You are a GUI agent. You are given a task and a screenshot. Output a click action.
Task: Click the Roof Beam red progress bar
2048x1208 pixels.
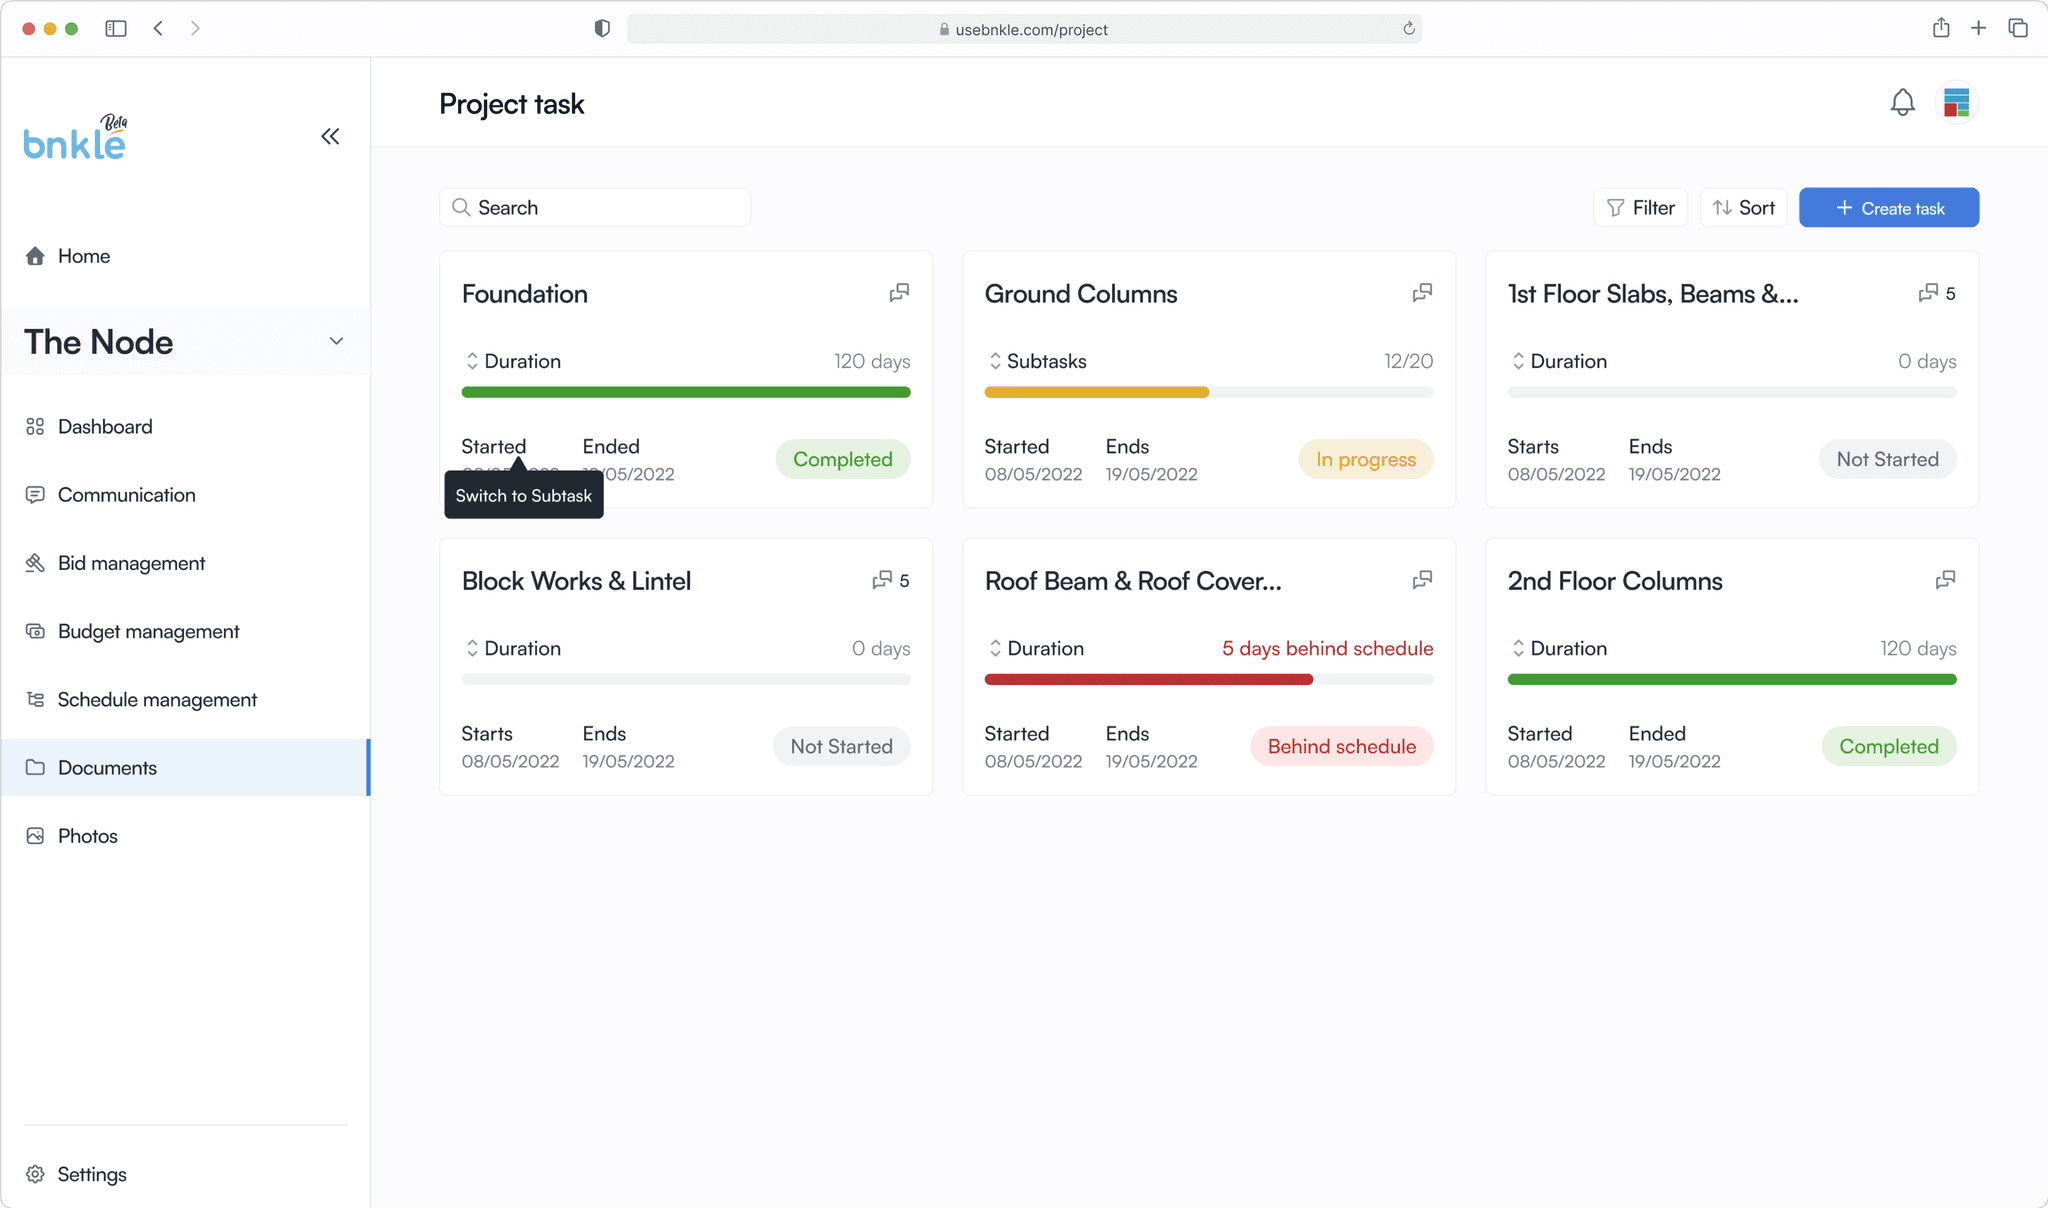pos(1149,679)
